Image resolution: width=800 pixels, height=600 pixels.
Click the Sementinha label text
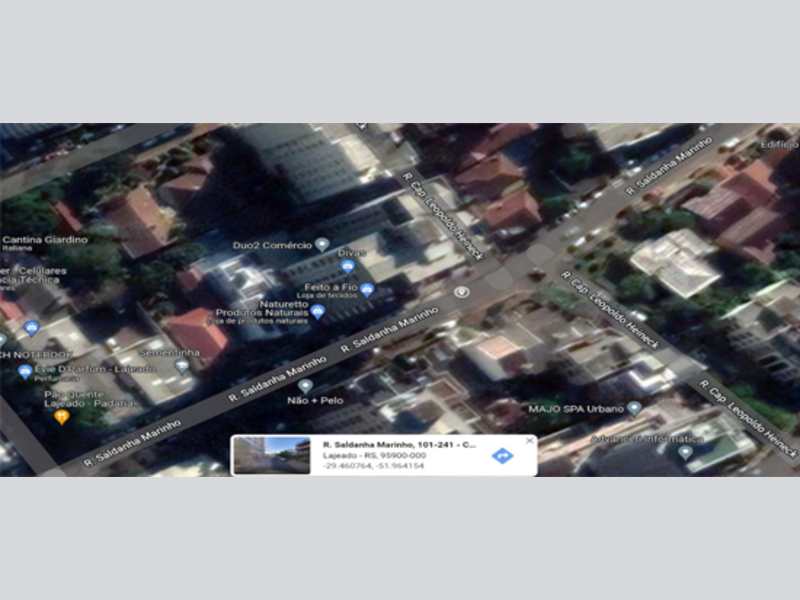pos(169,353)
